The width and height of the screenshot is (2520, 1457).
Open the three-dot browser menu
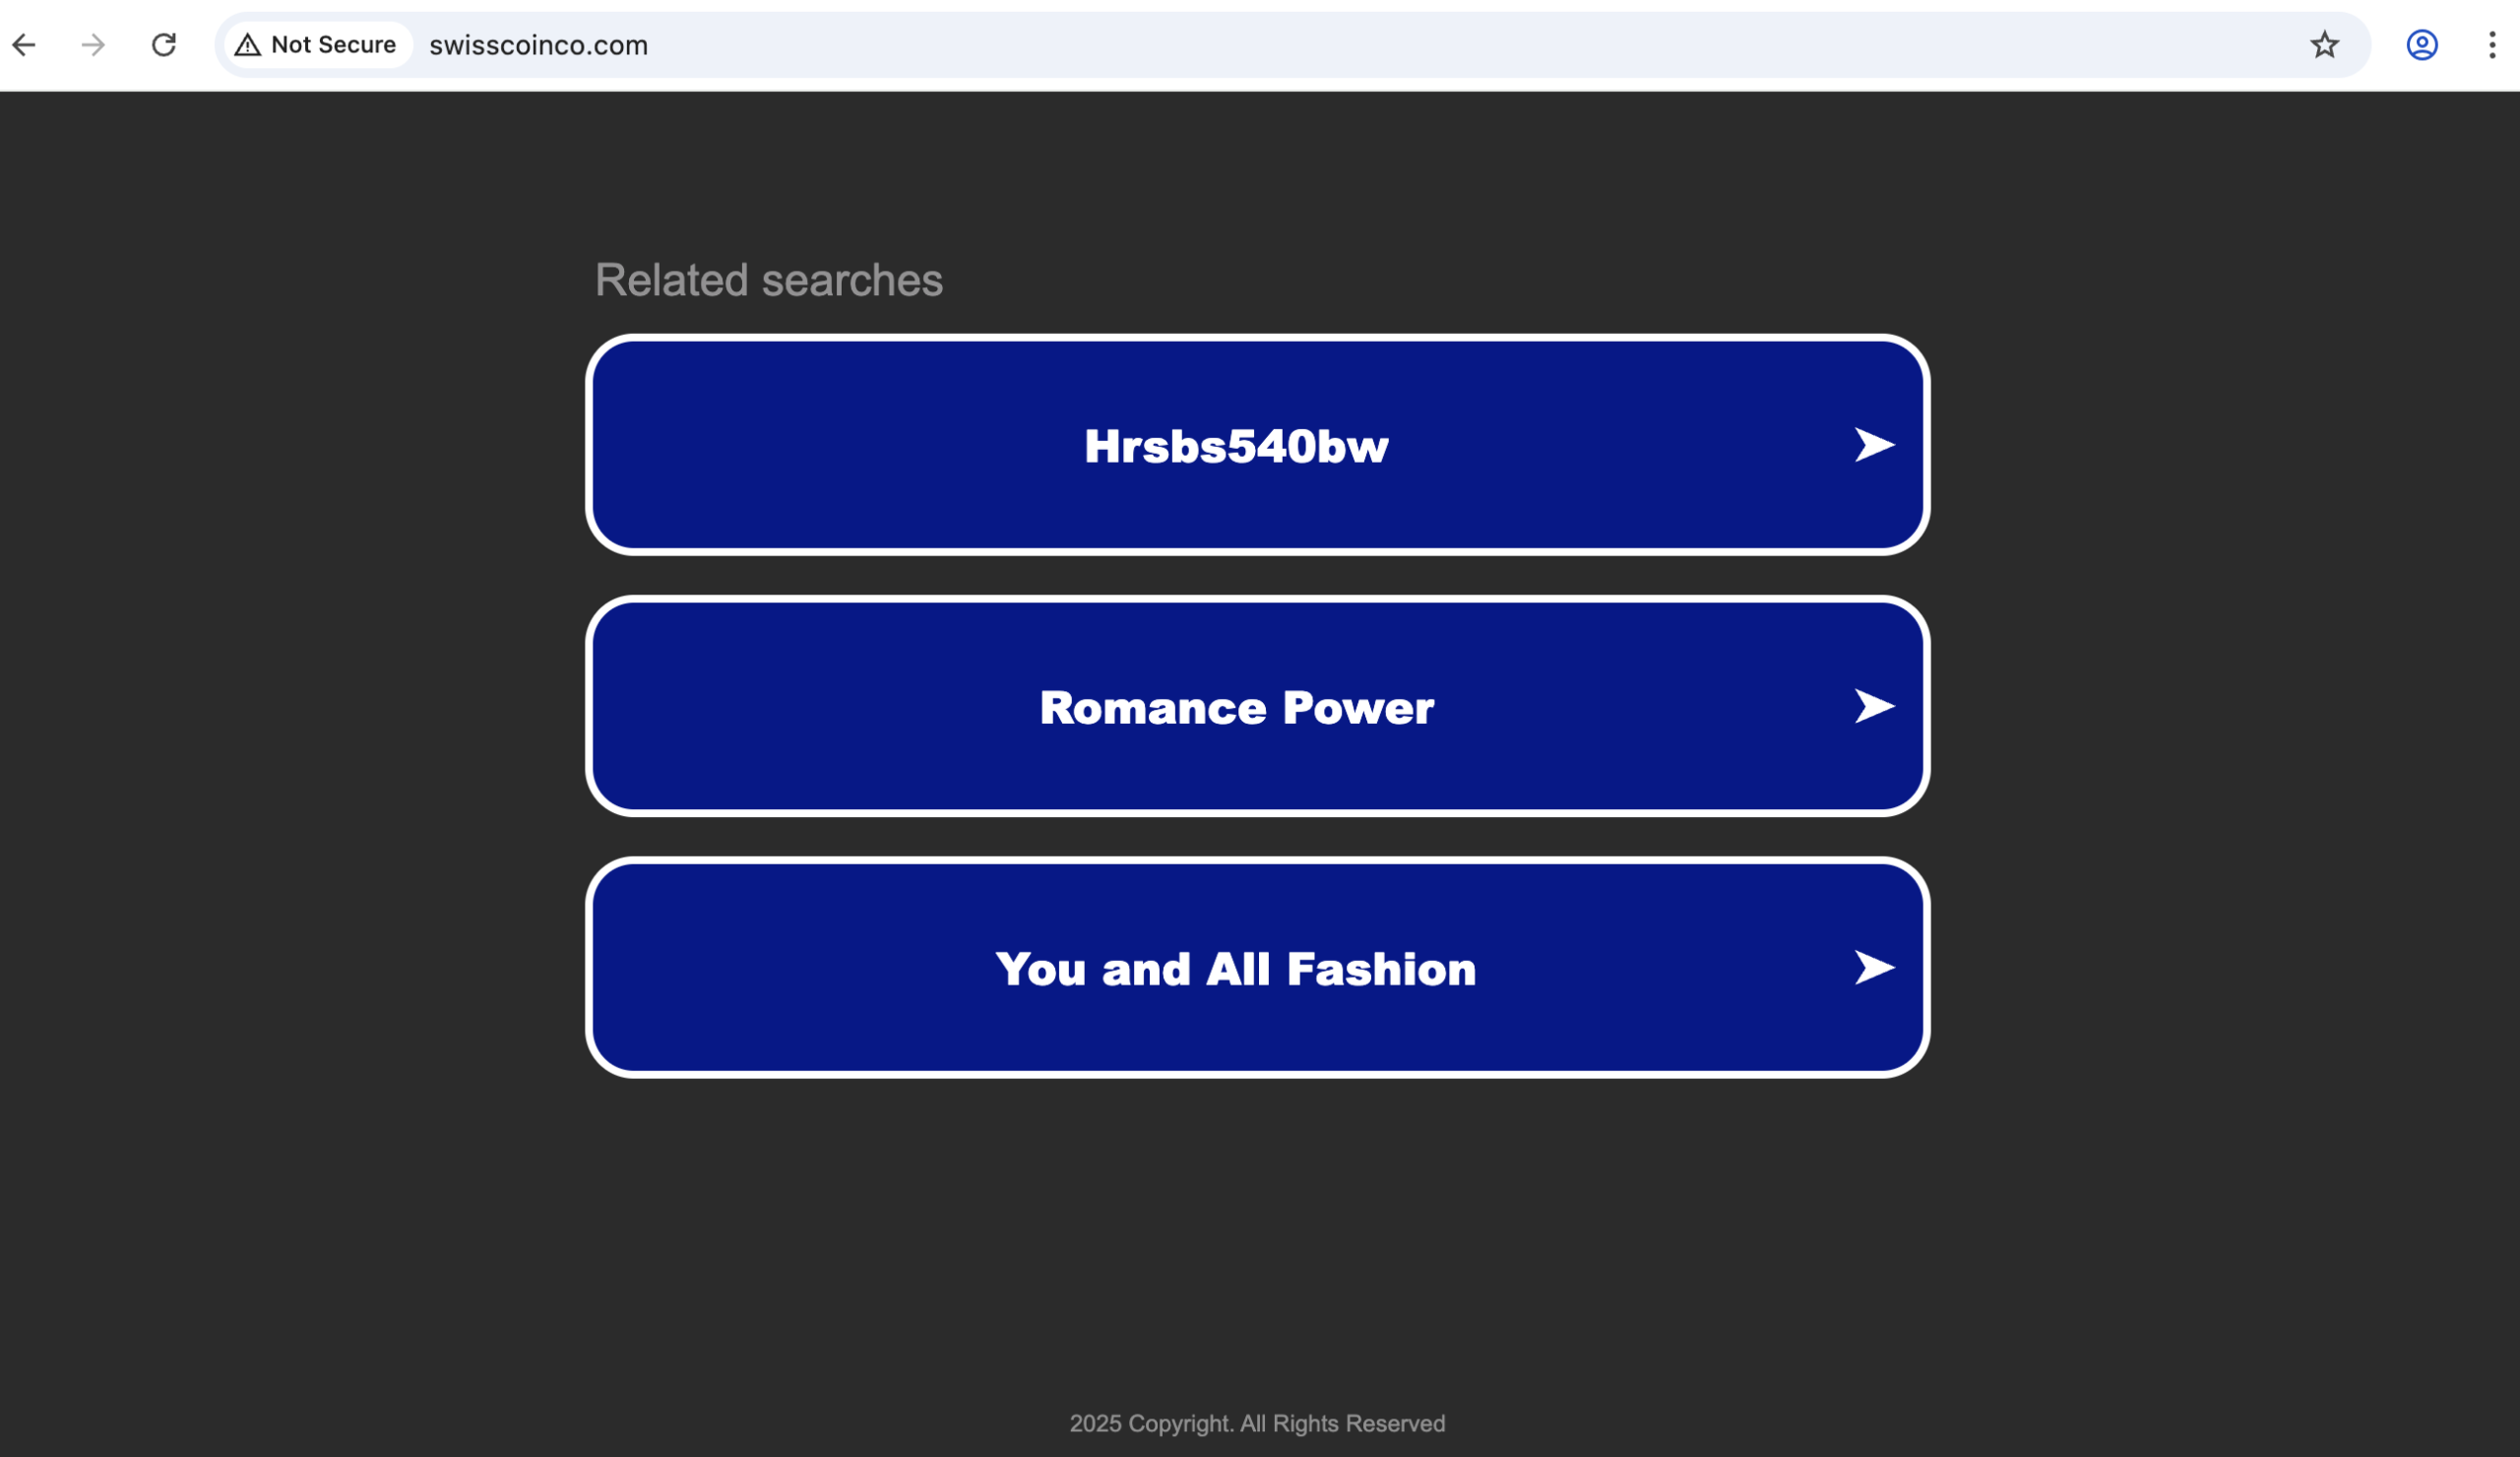coord(2491,45)
